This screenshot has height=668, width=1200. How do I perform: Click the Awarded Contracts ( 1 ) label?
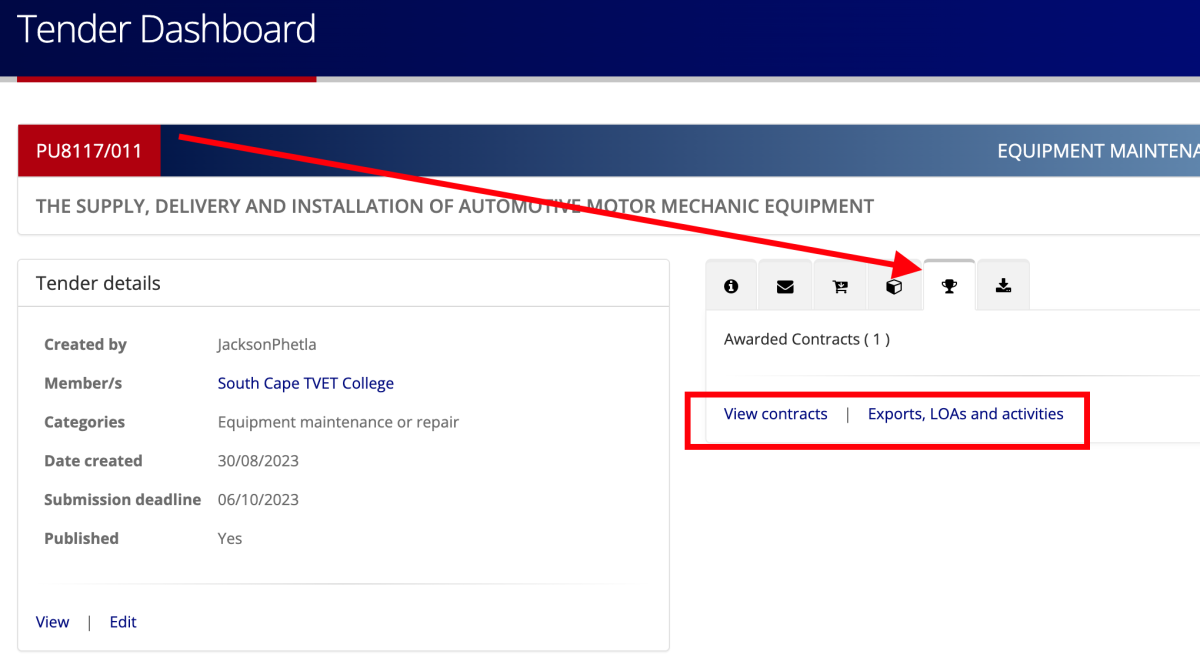pyautogui.click(x=806, y=339)
